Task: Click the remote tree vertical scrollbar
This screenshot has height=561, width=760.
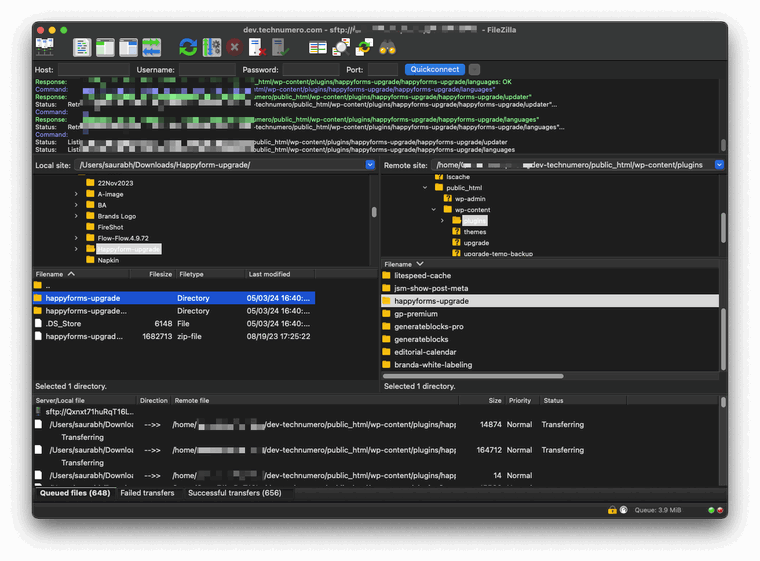Action: point(723,228)
